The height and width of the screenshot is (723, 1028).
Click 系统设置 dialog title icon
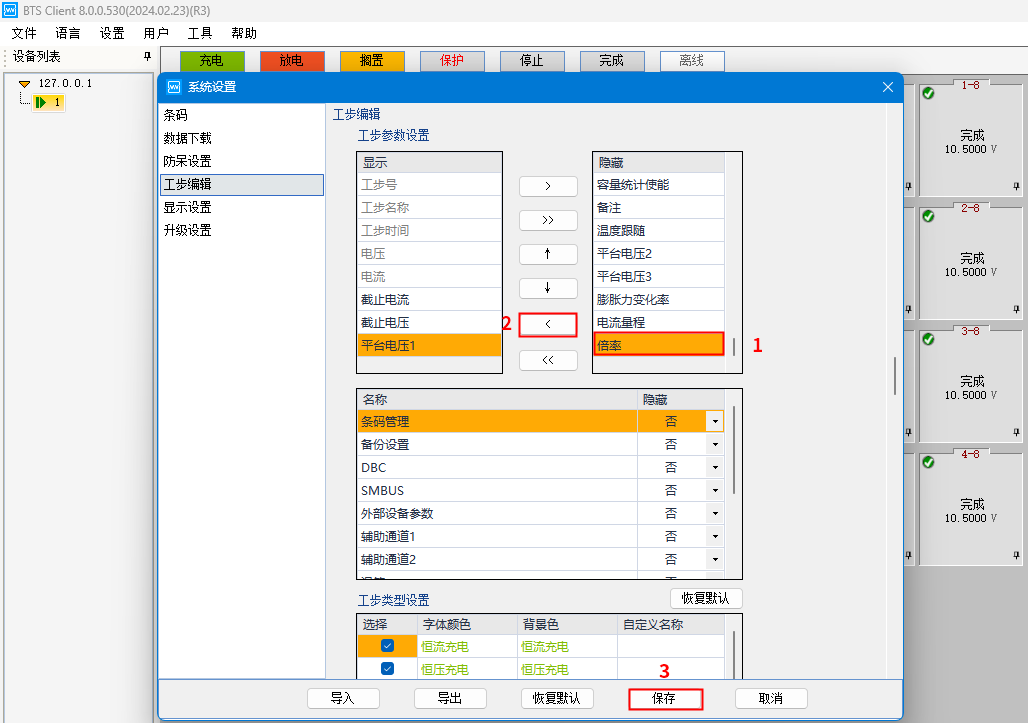click(174, 87)
